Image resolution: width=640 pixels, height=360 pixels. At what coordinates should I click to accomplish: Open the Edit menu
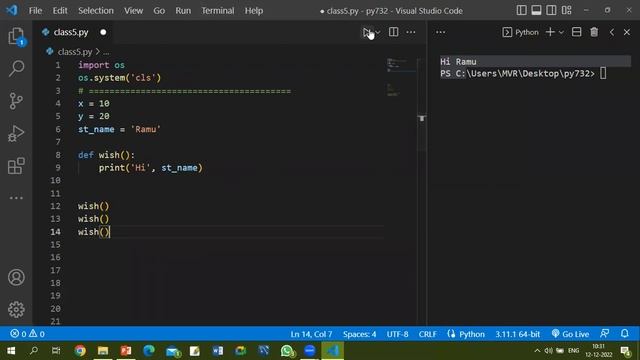[x=60, y=11]
